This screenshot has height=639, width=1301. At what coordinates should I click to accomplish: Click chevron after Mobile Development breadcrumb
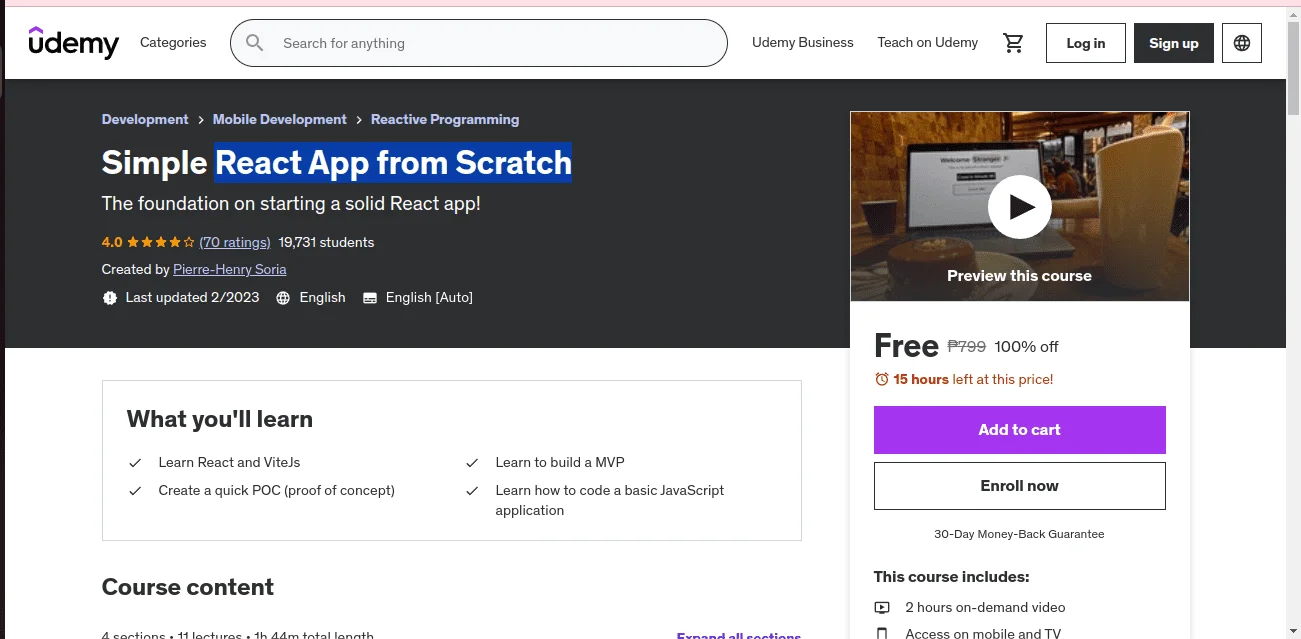tap(359, 120)
